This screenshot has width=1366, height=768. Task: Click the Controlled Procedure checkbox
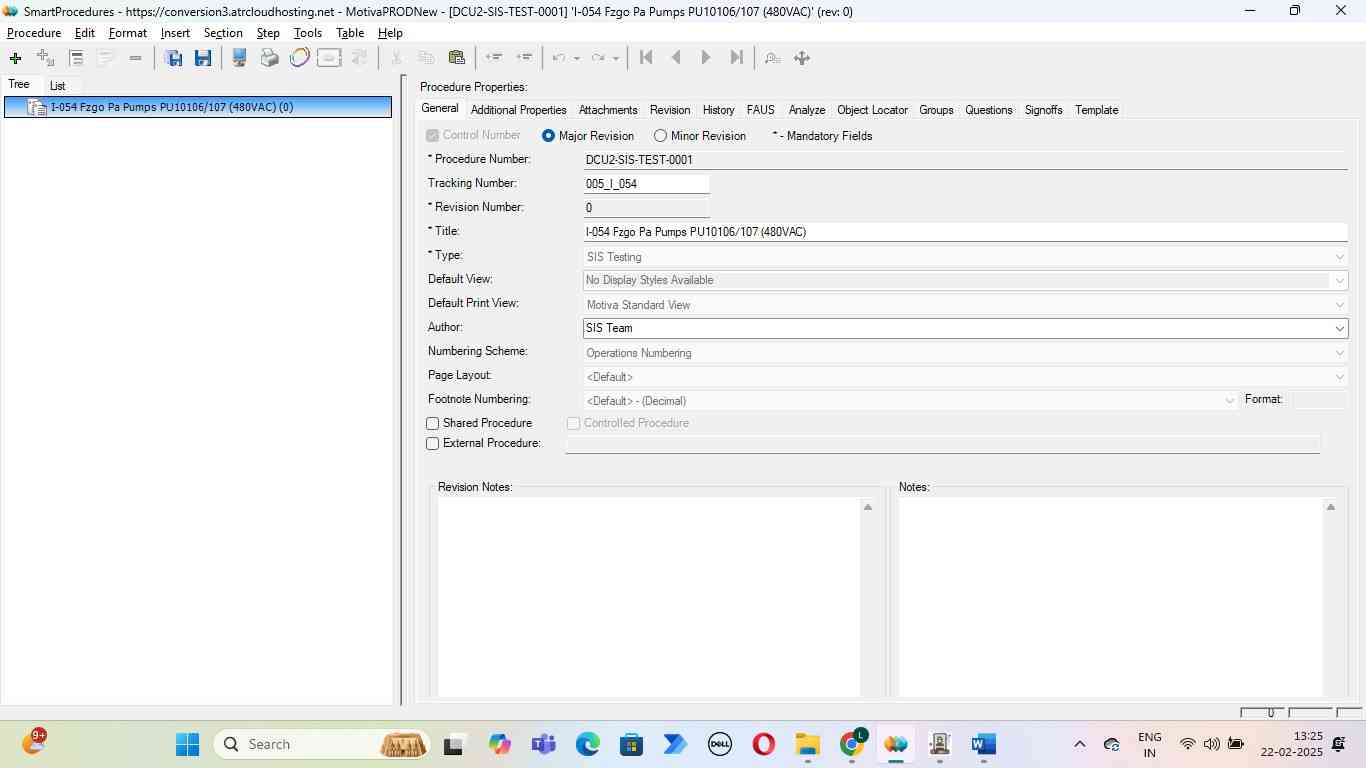574,424
